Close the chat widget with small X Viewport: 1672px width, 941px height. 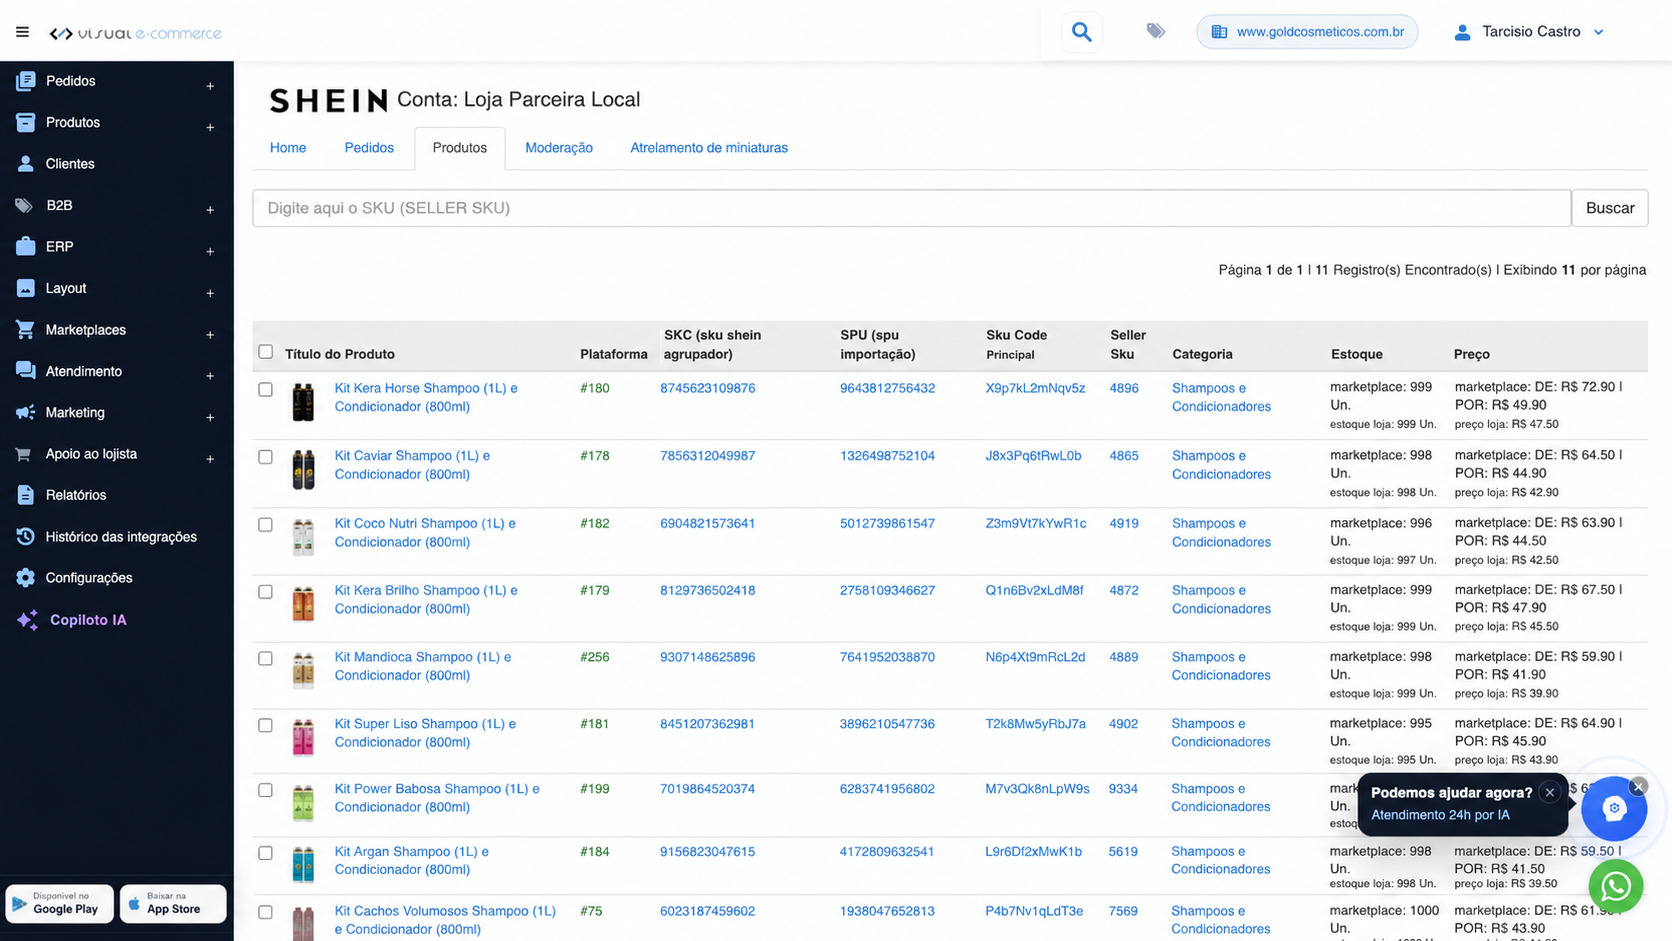[1638, 787]
